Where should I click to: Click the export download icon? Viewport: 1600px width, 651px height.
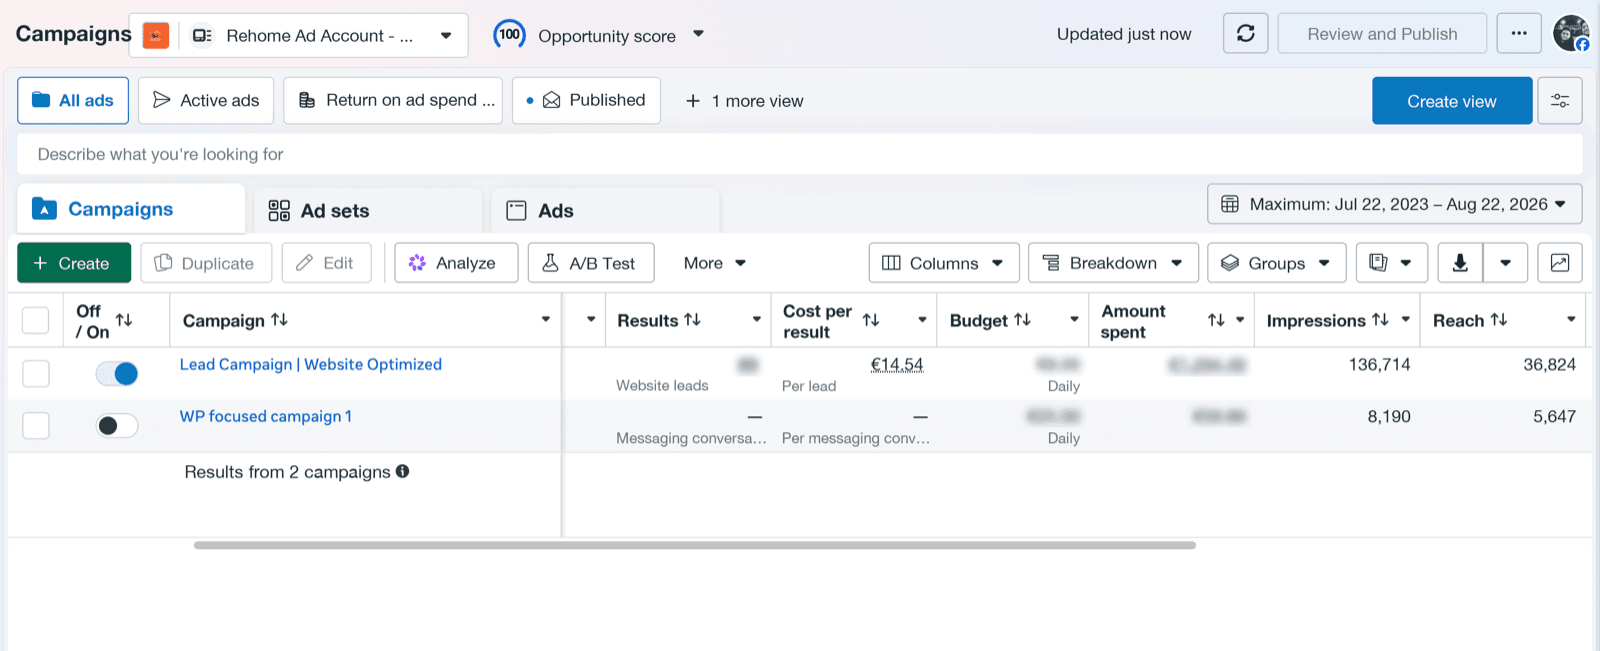coord(1460,263)
